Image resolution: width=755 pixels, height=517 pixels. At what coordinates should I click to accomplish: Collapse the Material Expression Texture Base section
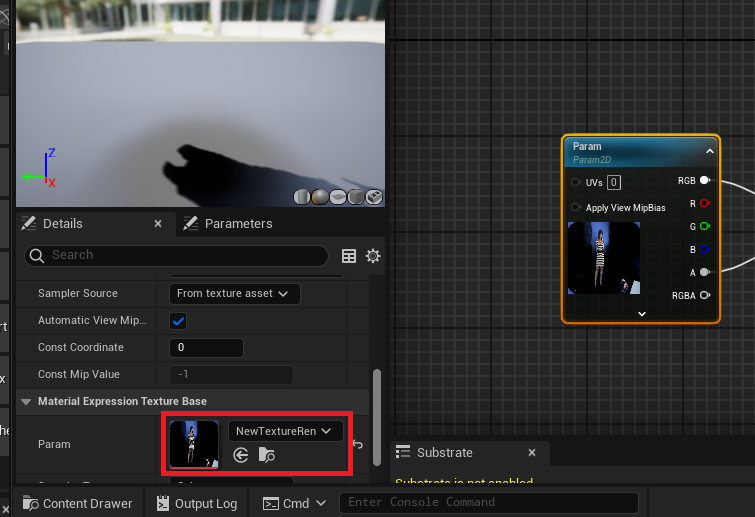point(25,402)
